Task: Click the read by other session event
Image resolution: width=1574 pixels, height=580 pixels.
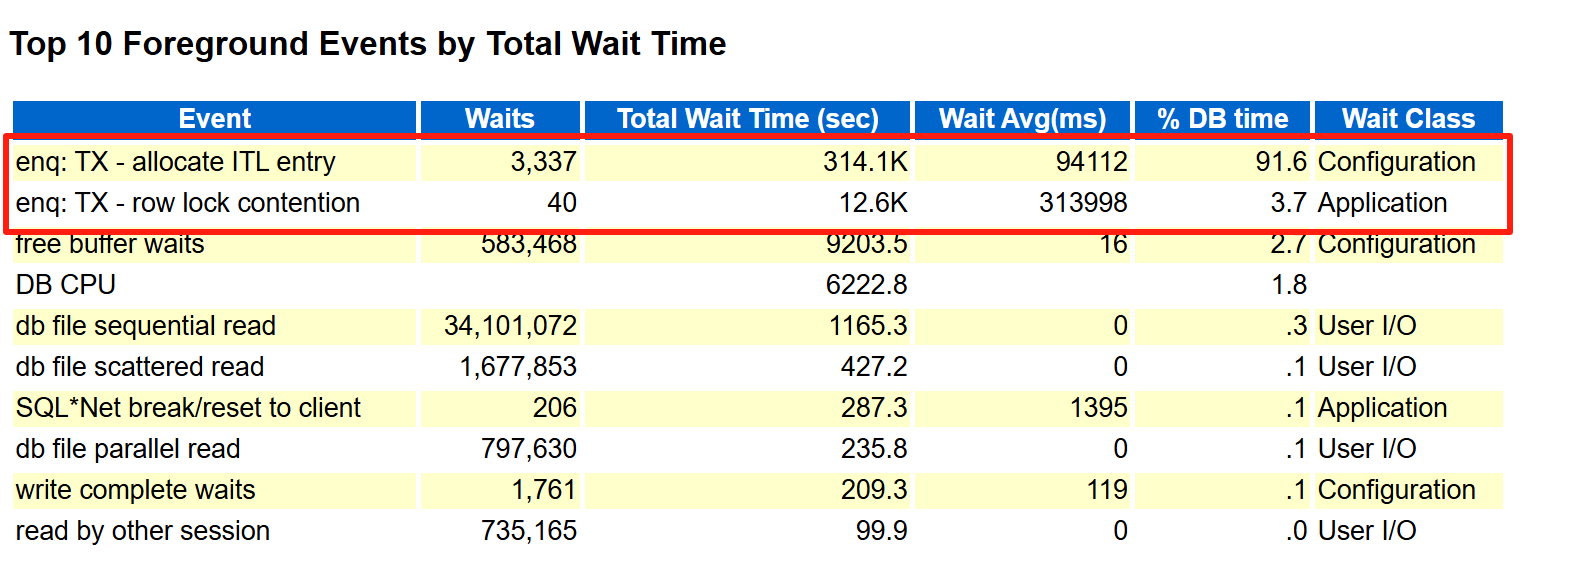Action: (x=143, y=531)
